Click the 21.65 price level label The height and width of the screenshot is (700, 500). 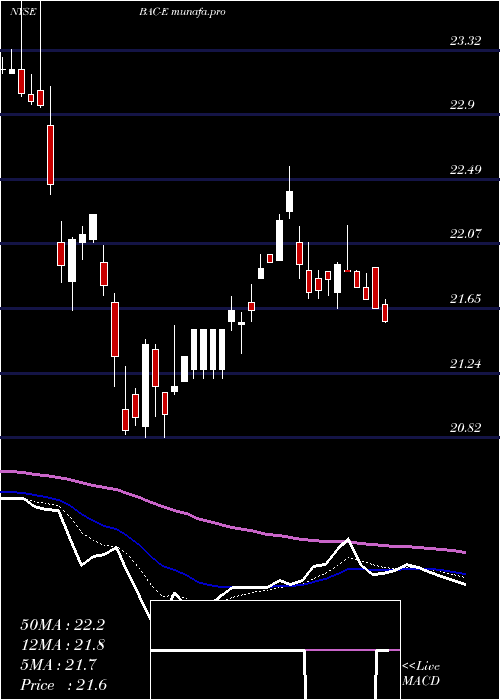[x=465, y=299]
